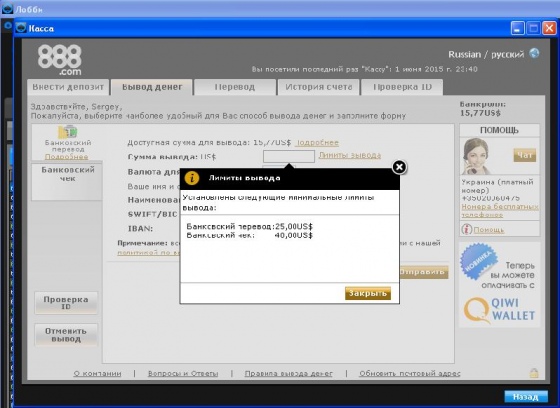Select the bank transfer folder icon

click(x=68, y=132)
